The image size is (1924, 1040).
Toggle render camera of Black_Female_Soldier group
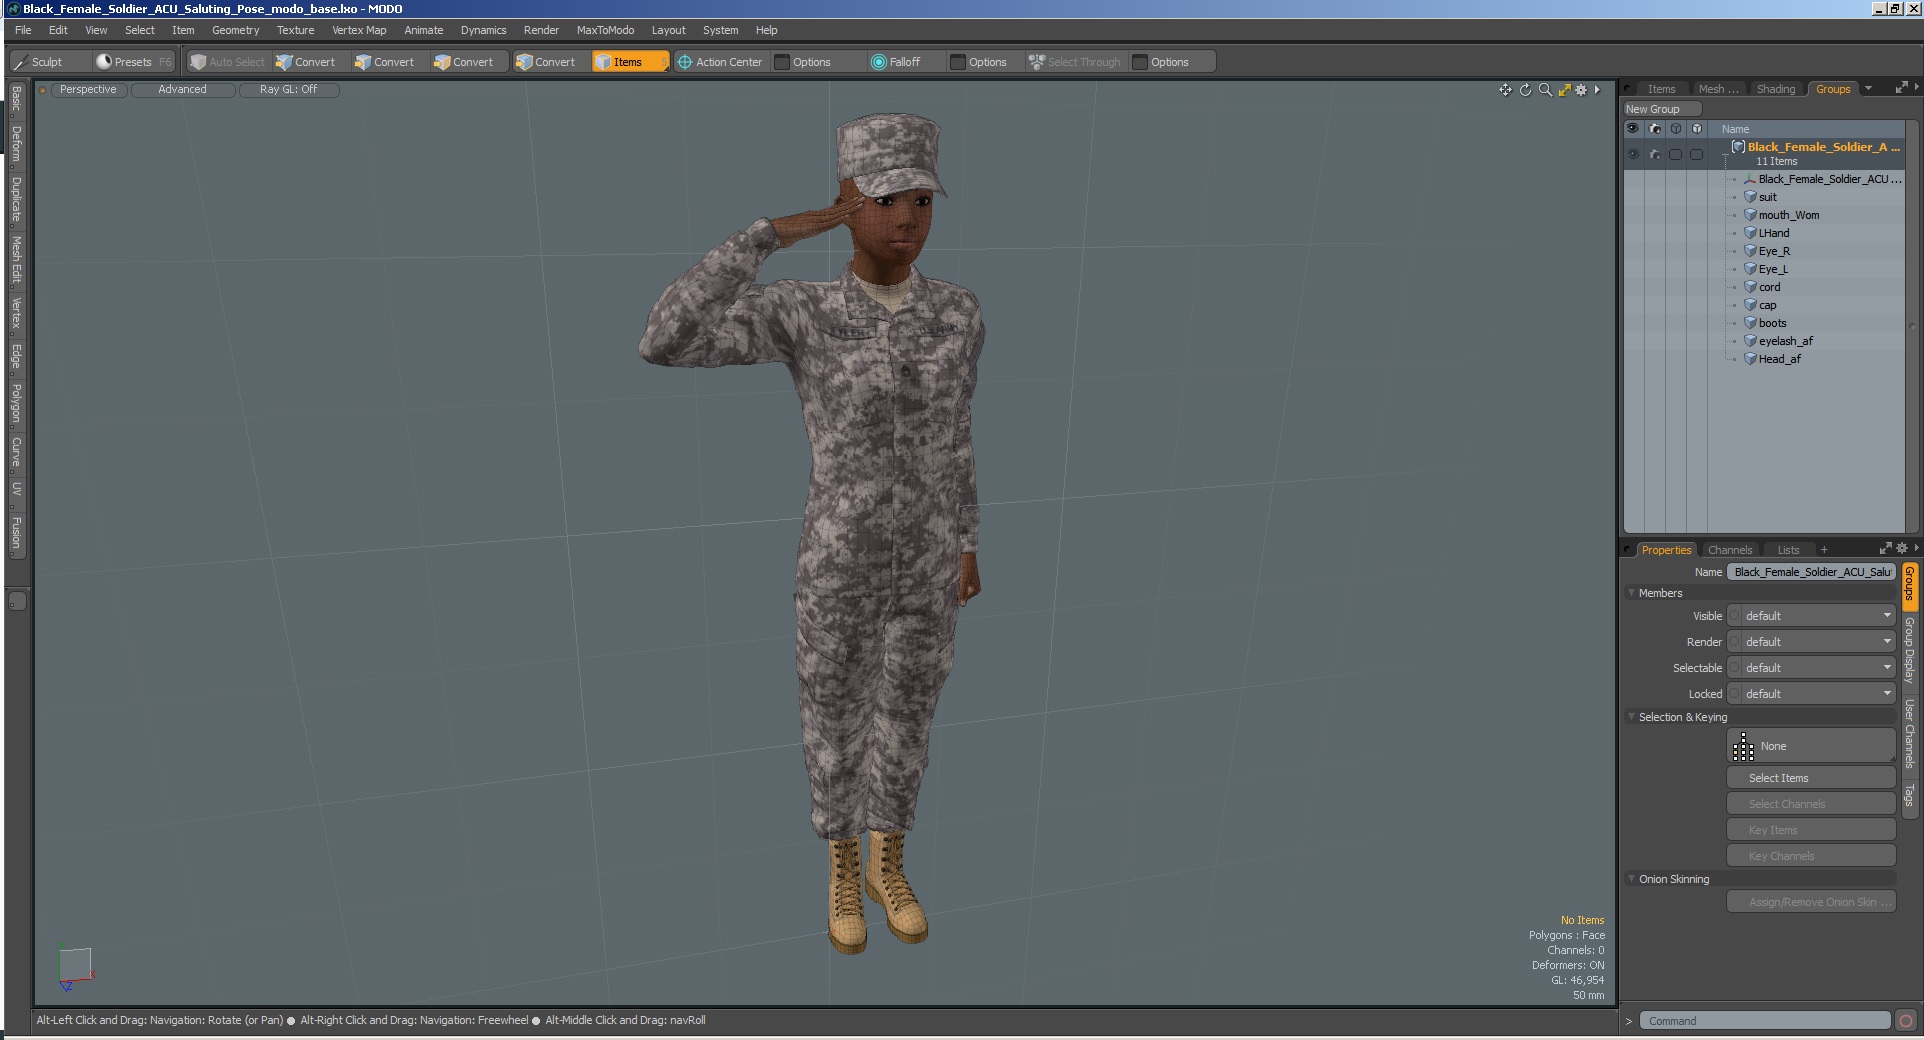pos(1655,154)
